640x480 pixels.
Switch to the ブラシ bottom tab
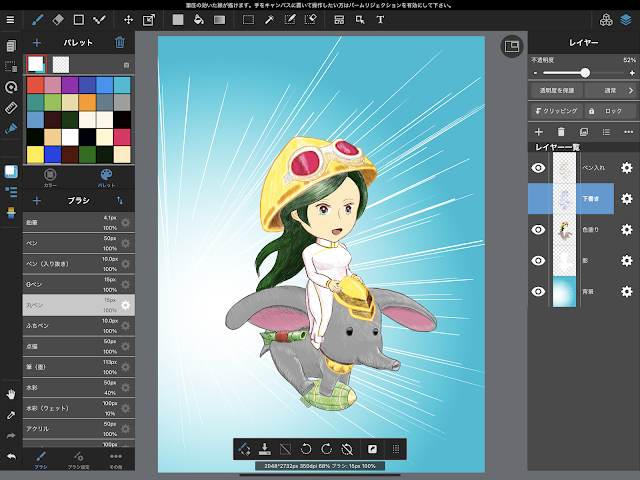[x=40, y=460]
